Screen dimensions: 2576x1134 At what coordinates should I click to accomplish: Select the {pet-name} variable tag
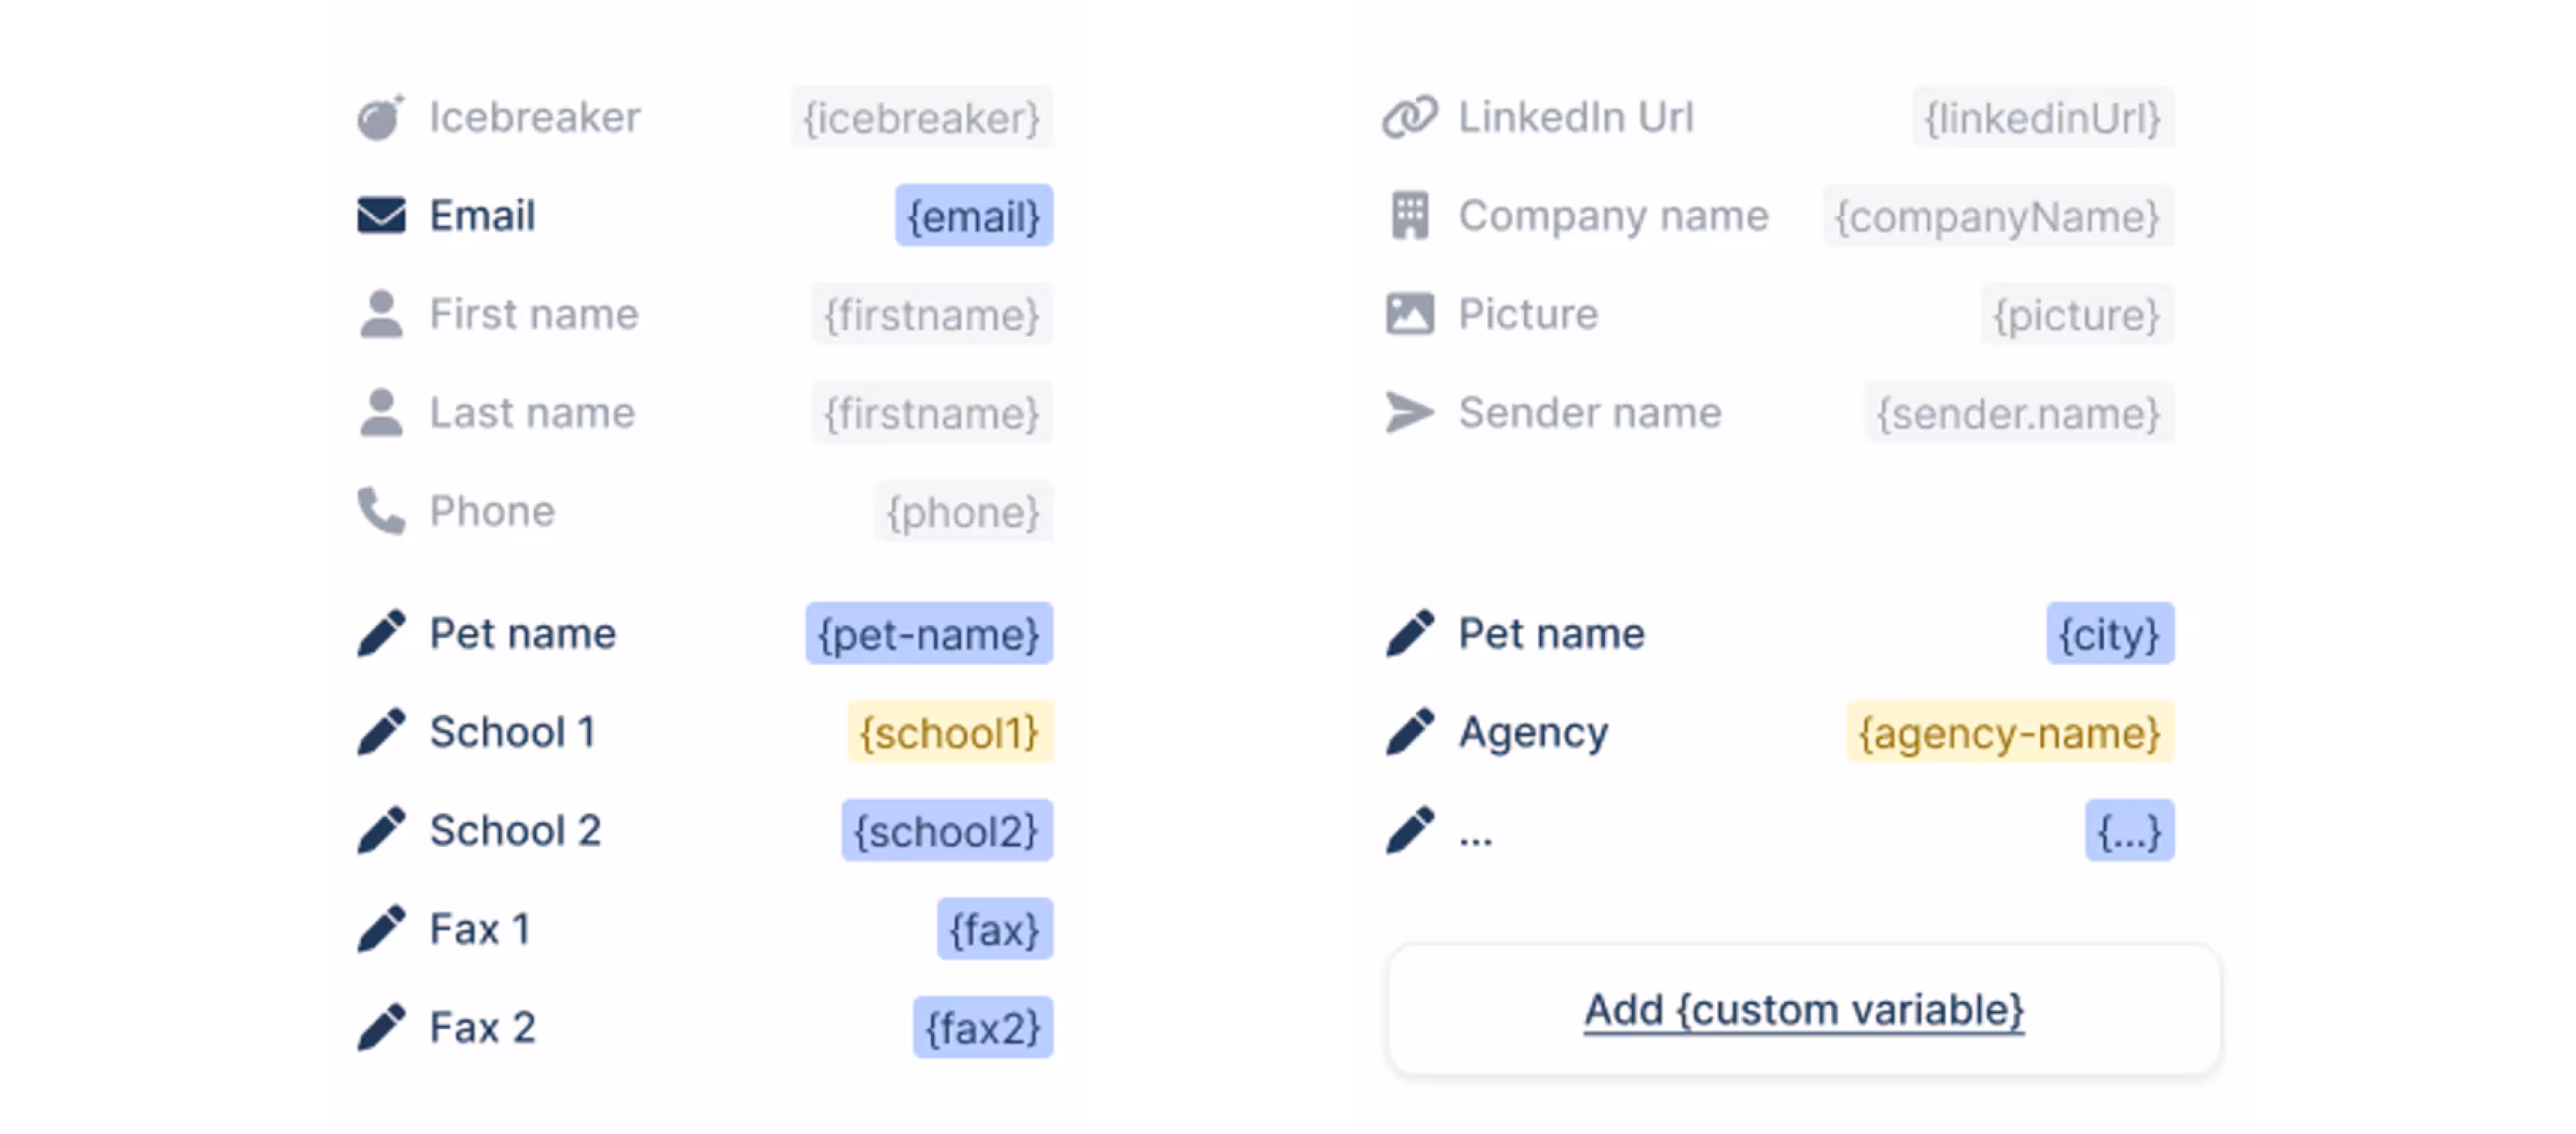(929, 634)
